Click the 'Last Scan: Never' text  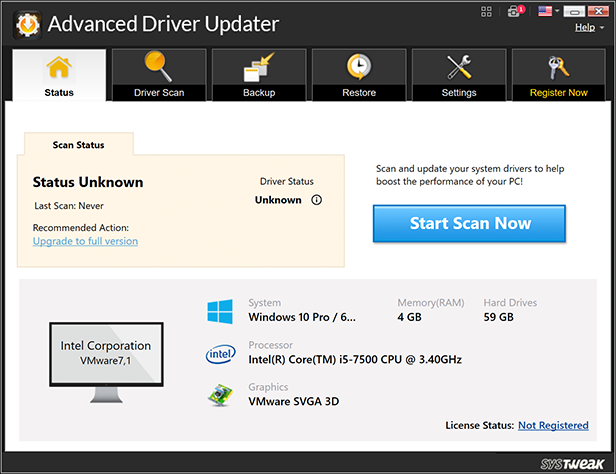(x=69, y=206)
